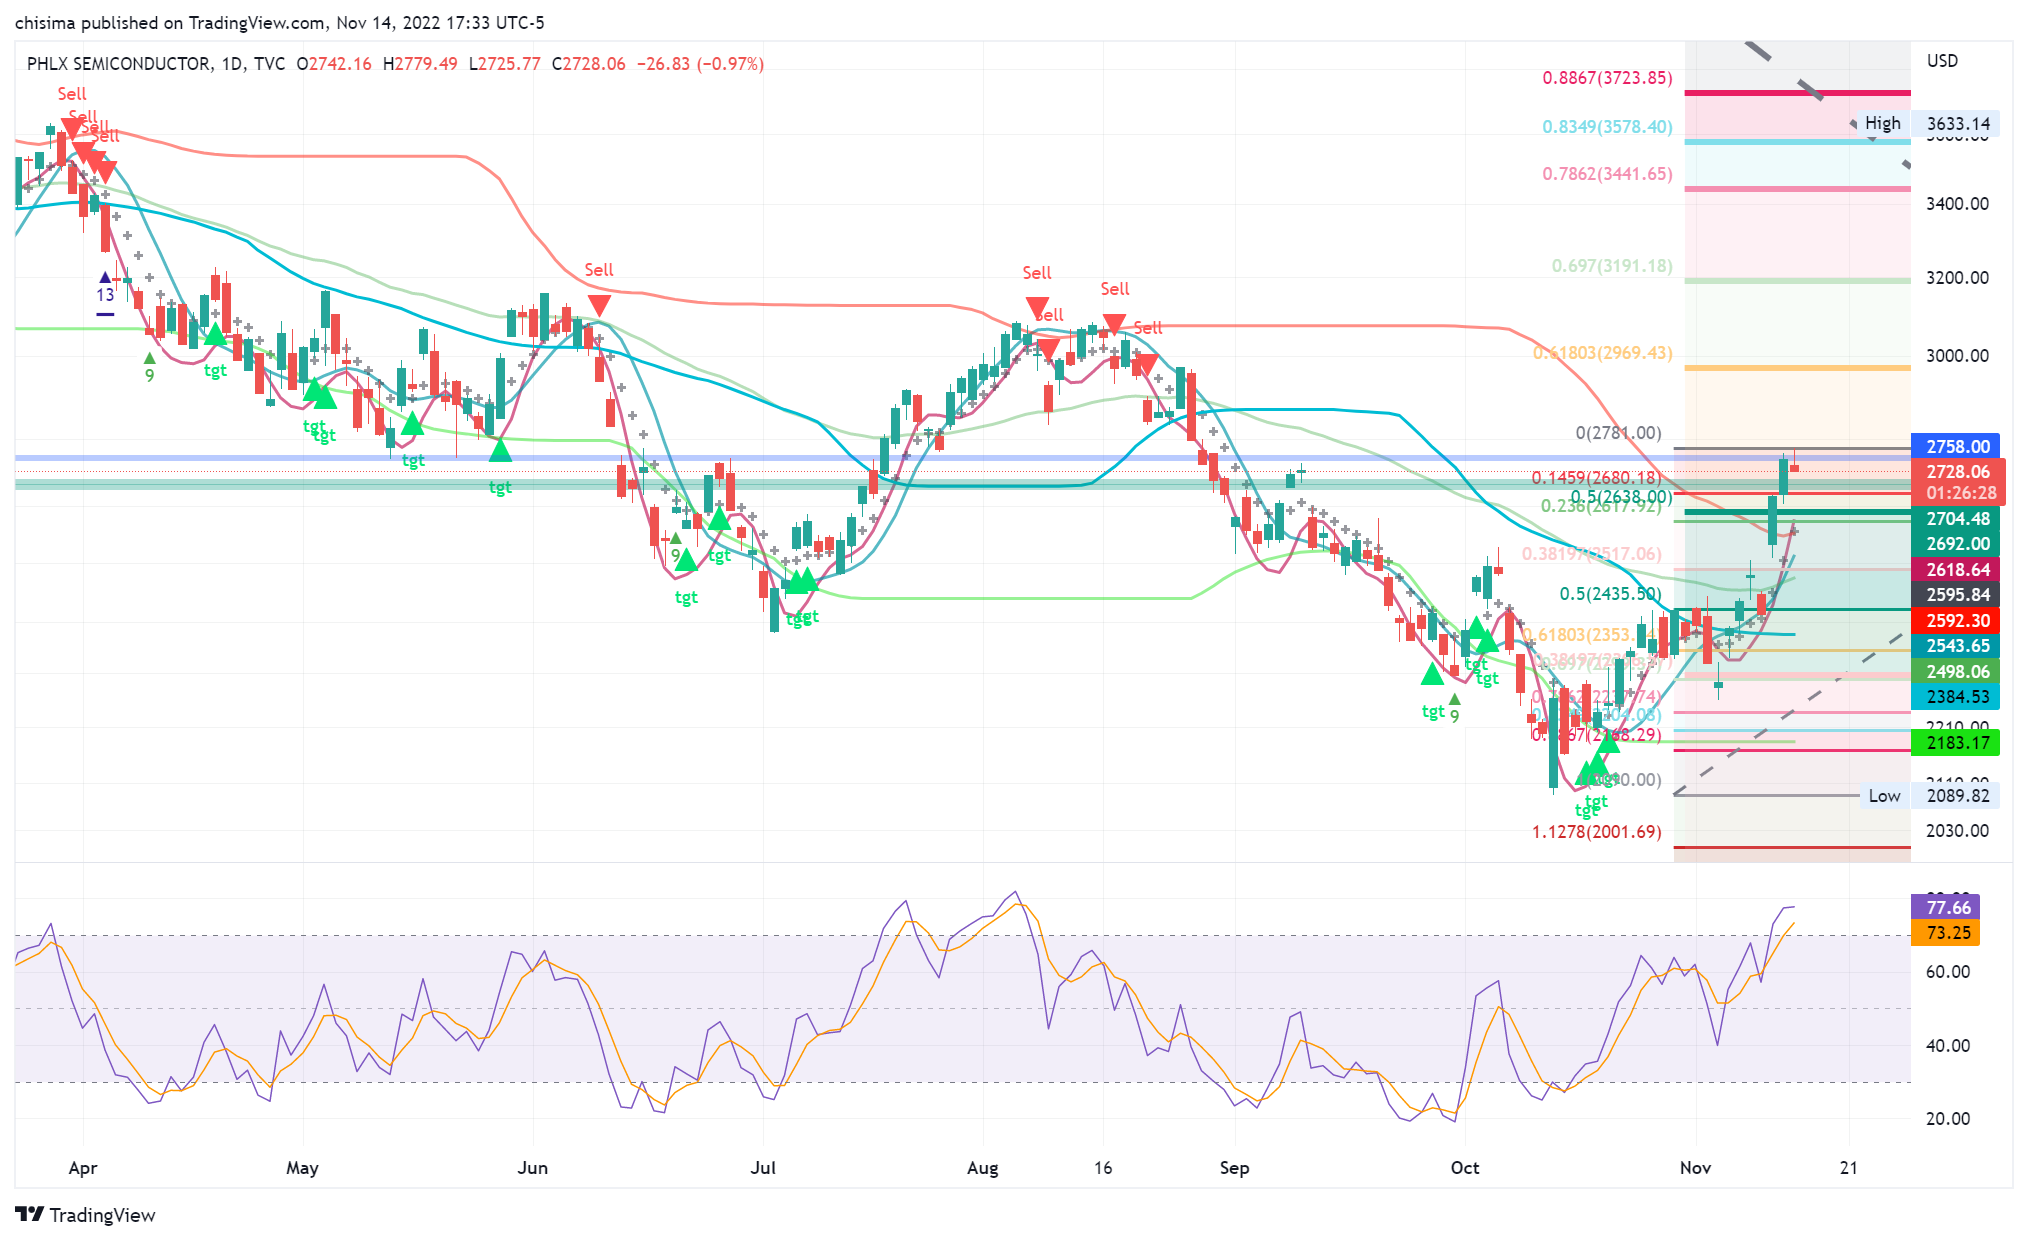Screen dimensions: 2028x1241
Task: Click the PHLX SEMICONDUCTOR symbol title
Action: [x=118, y=64]
